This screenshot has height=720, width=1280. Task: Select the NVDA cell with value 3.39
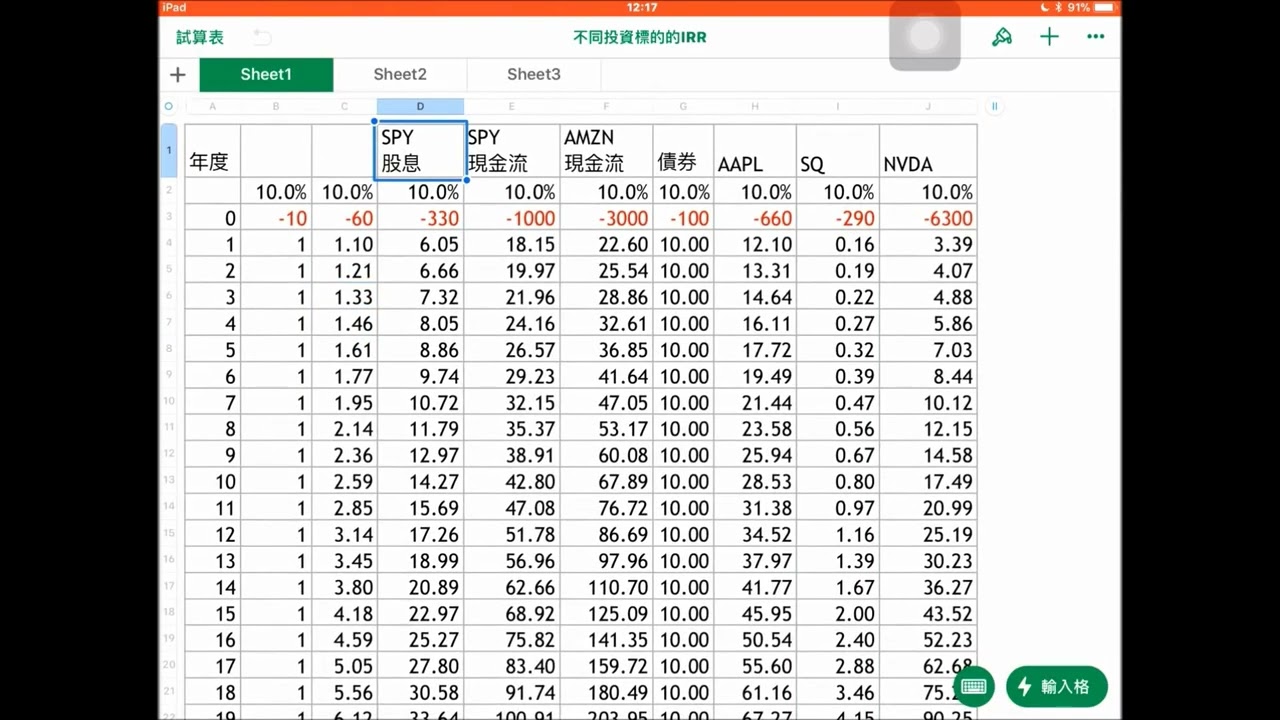click(x=928, y=244)
